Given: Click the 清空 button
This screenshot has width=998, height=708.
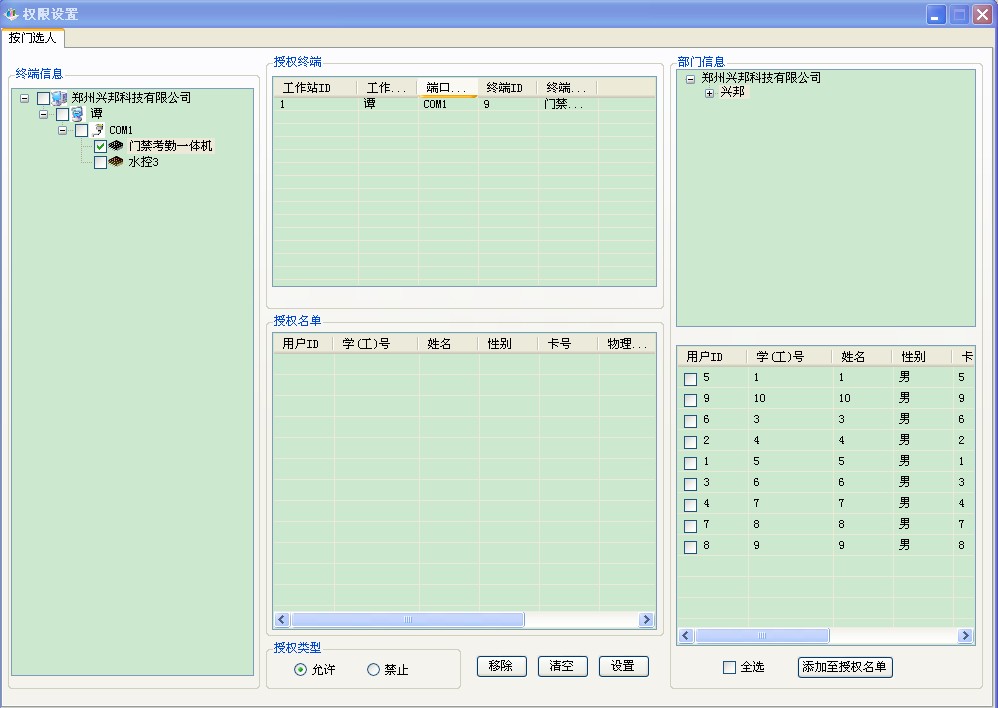Looking at the screenshot, I should tap(563, 666).
